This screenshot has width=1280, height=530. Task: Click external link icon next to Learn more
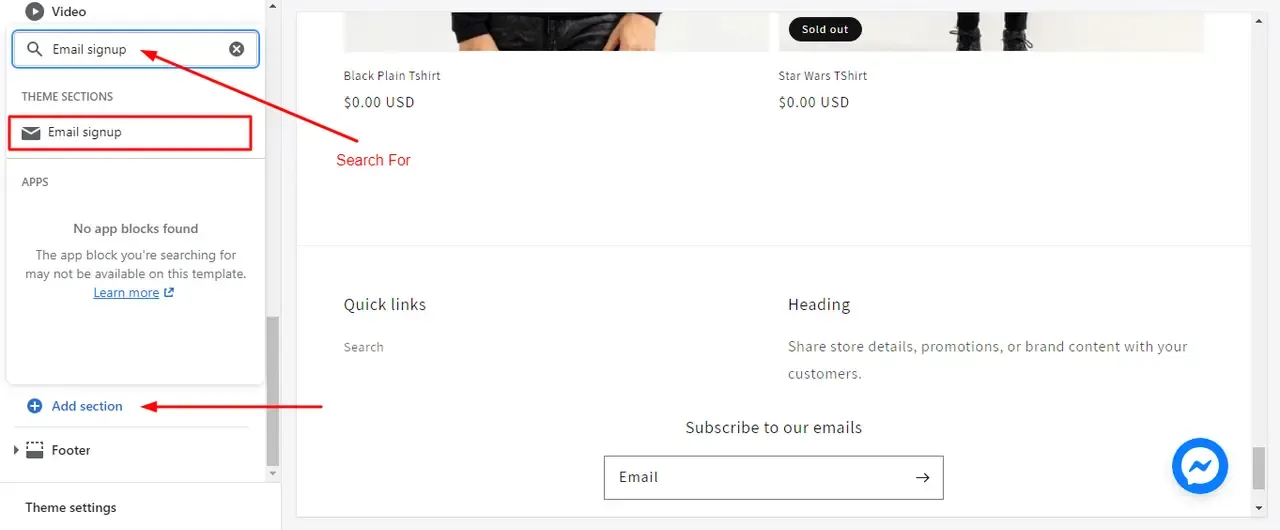click(169, 293)
